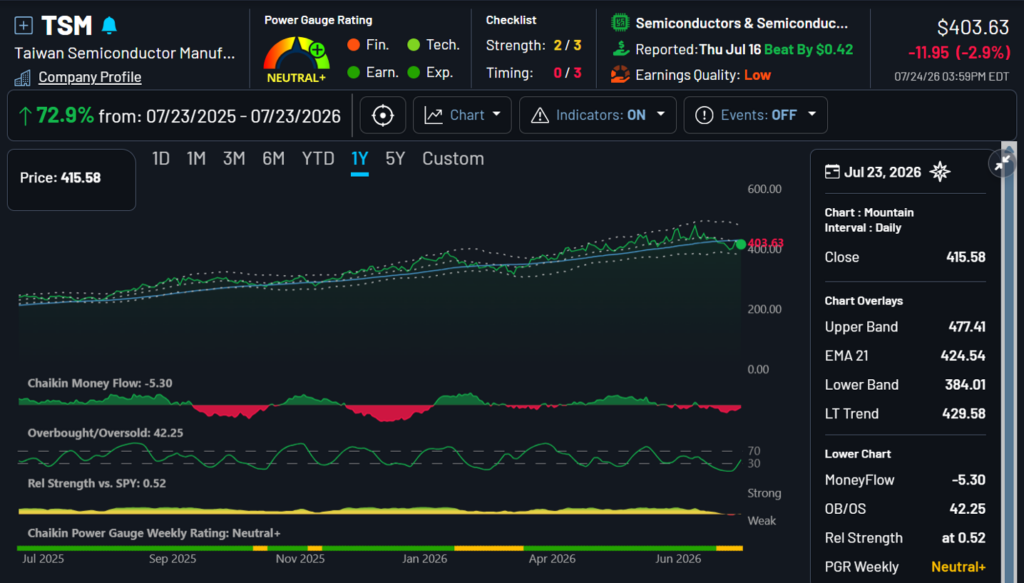
Task: Click the Price: 415.58 box
Action: coord(71,180)
